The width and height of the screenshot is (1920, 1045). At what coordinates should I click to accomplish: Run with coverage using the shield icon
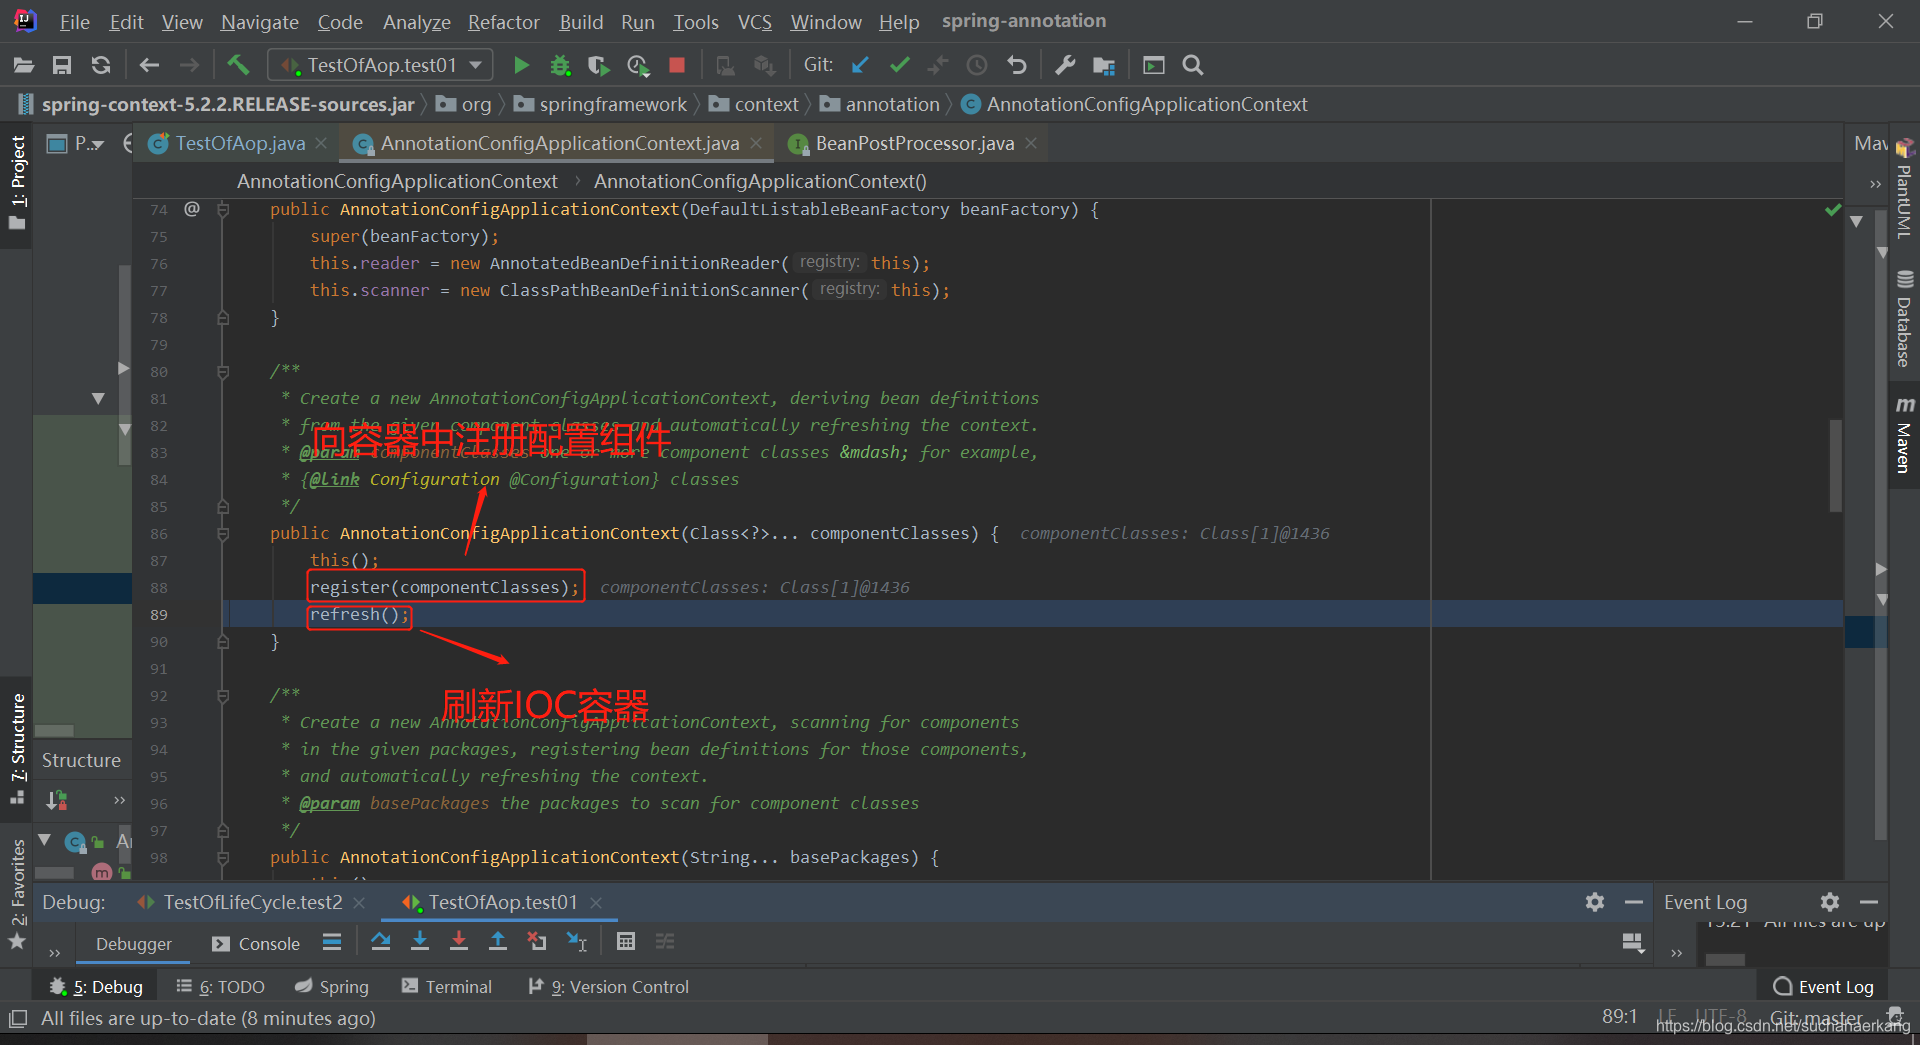[599, 65]
